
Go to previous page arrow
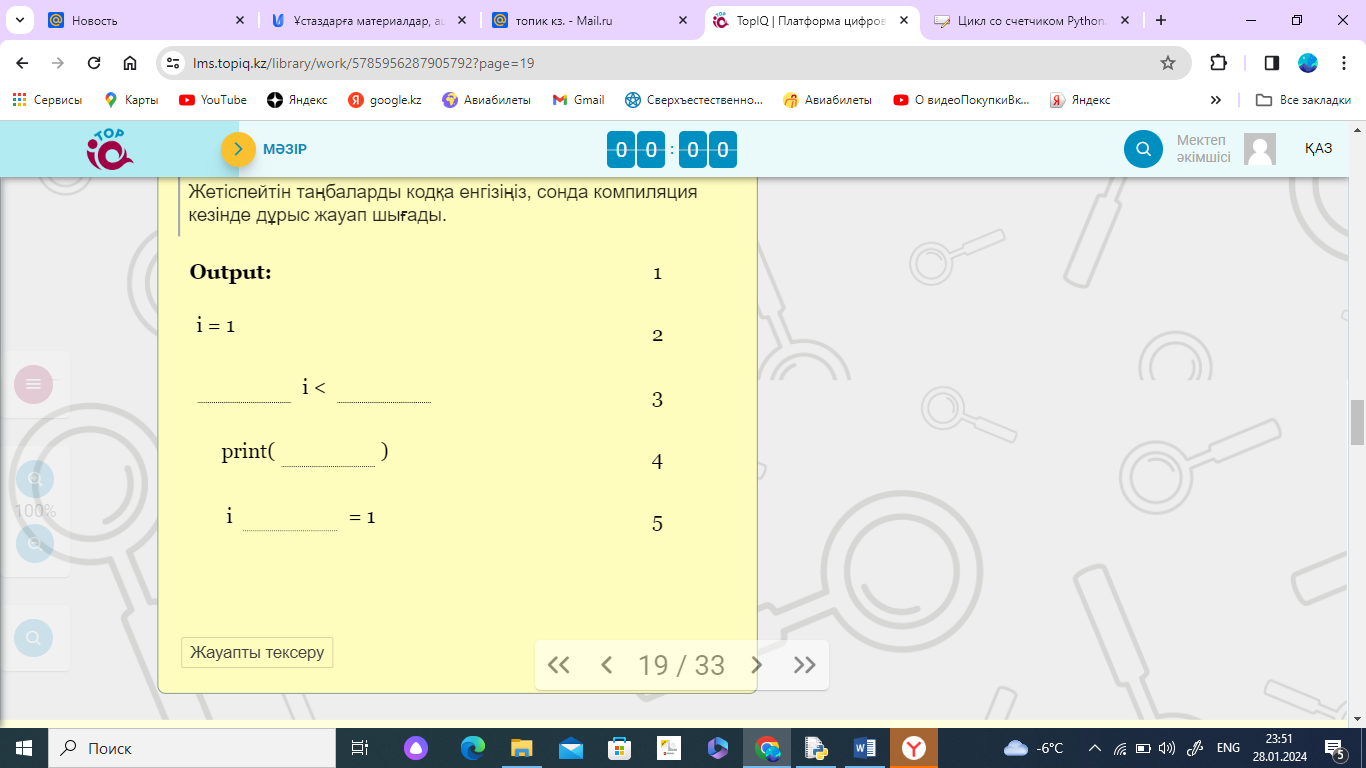(606, 665)
